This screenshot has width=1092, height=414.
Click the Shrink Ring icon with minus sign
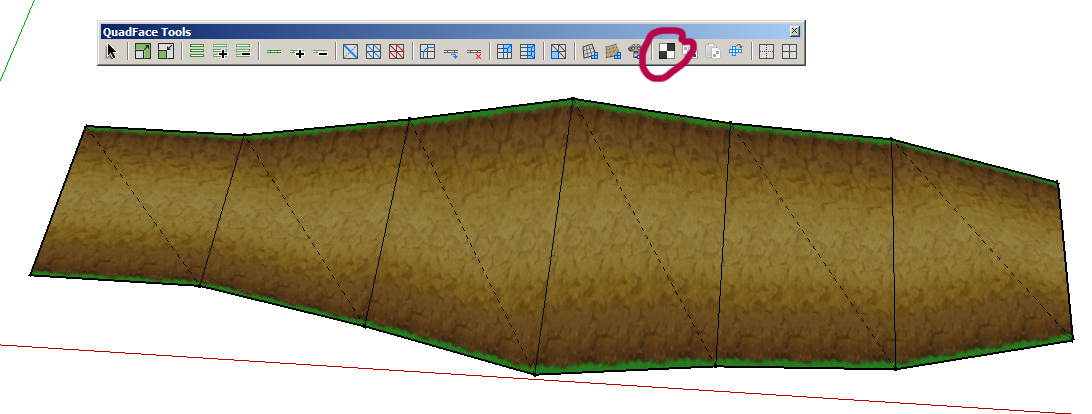coord(242,52)
